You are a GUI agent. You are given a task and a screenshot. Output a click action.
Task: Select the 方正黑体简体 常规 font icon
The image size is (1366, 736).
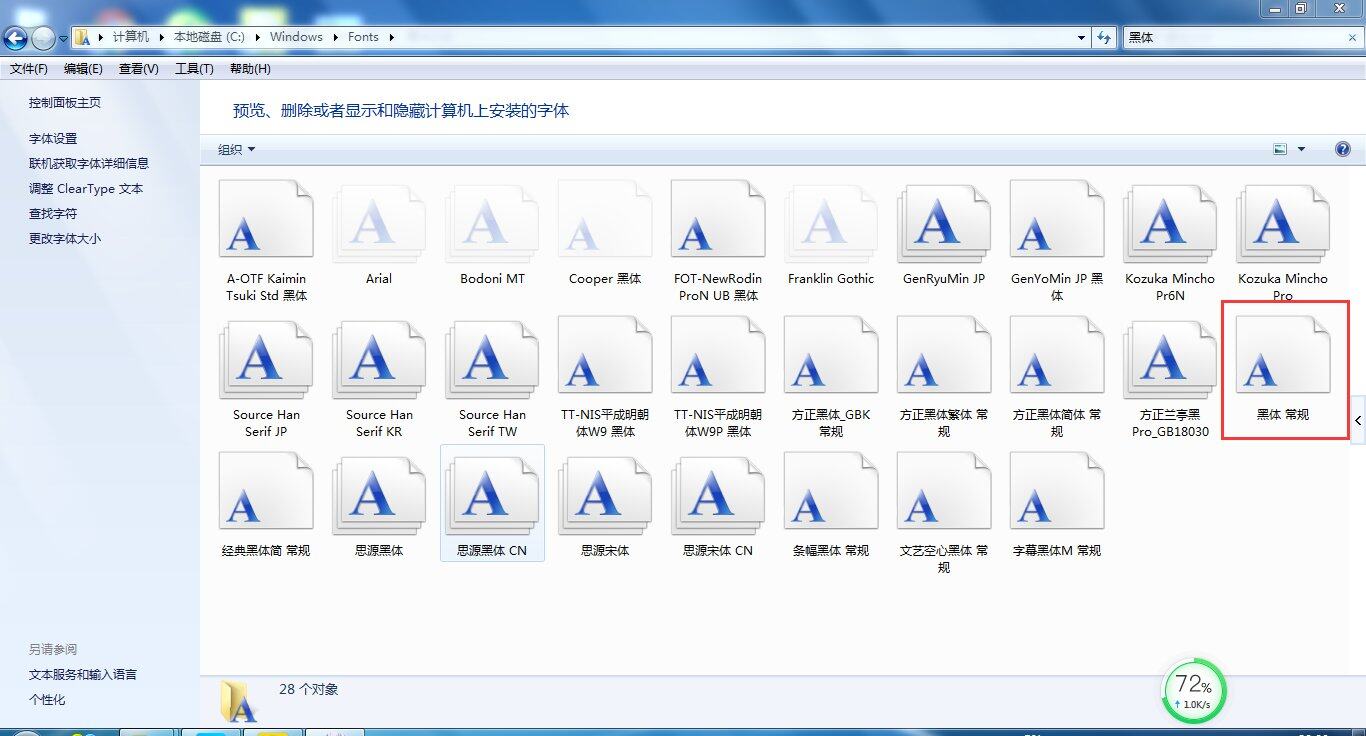(1057, 357)
